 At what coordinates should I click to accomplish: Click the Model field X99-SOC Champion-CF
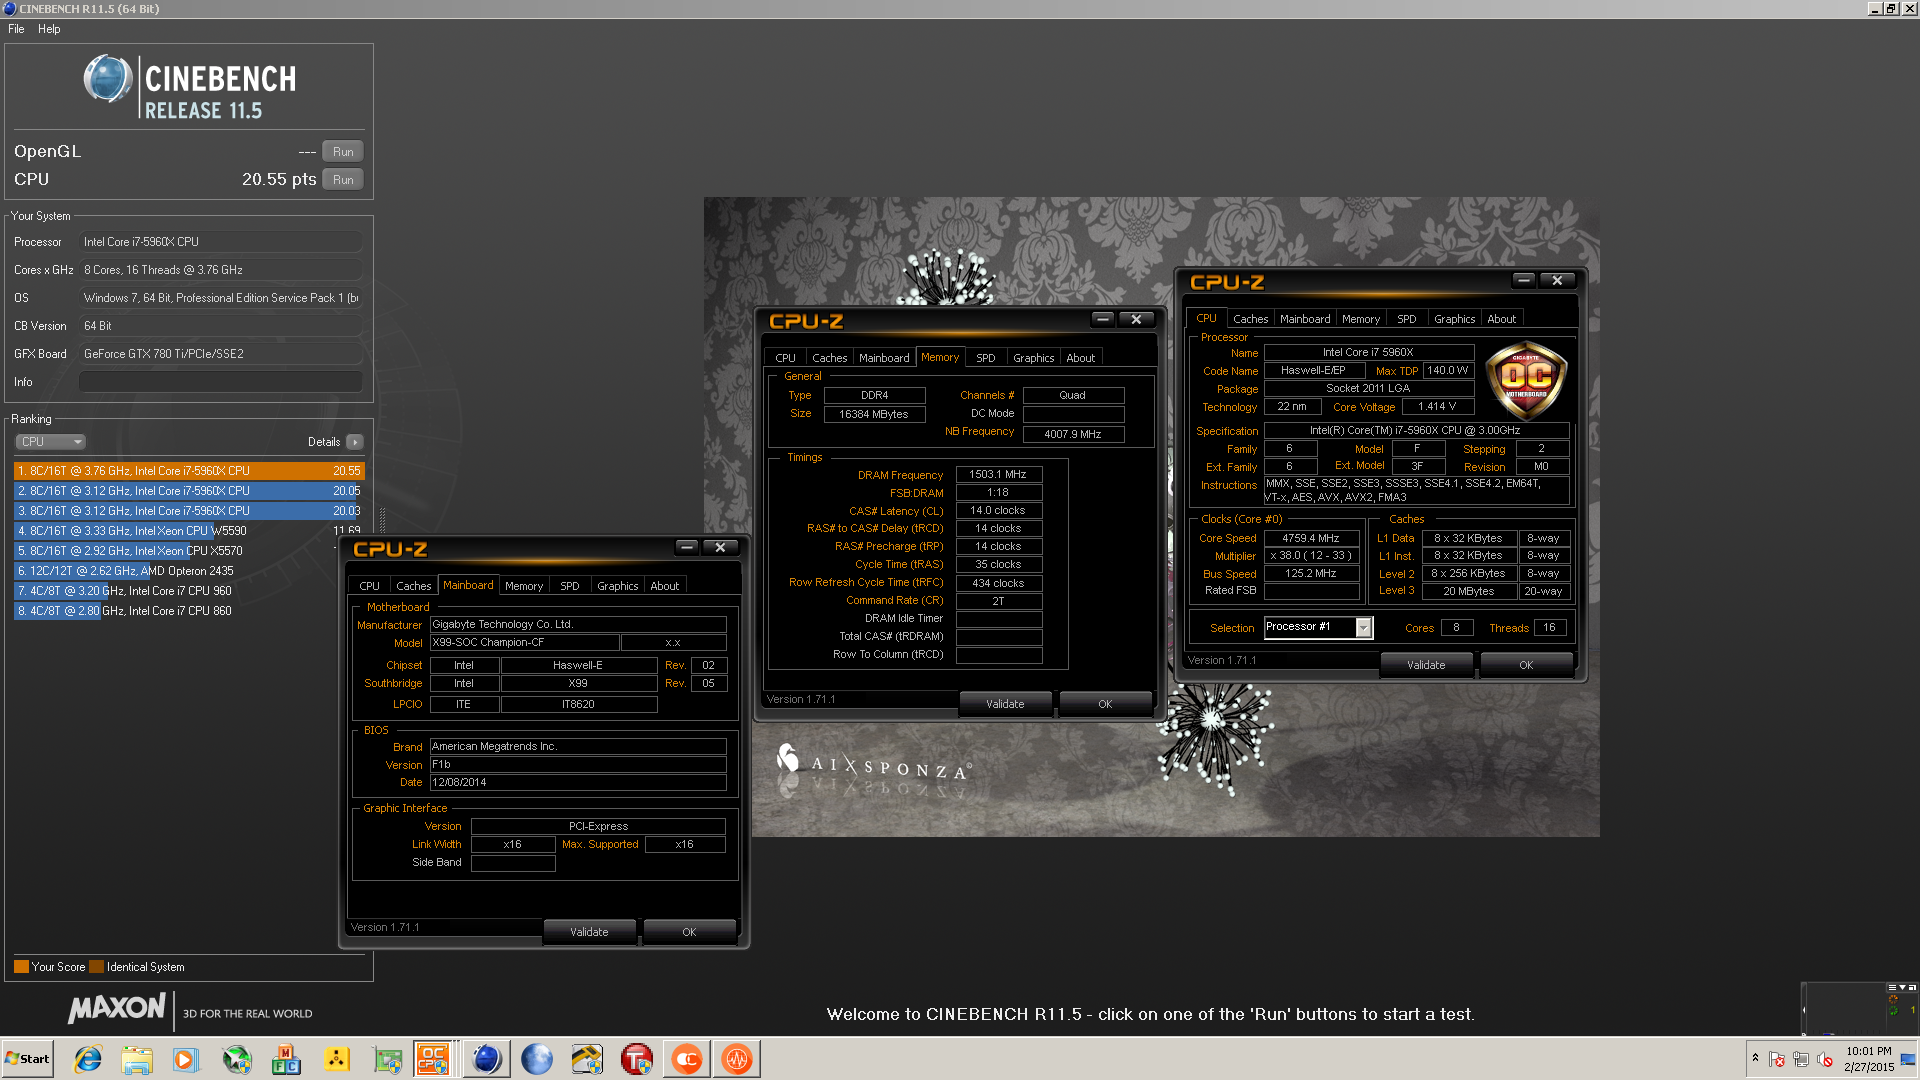point(524,643)
